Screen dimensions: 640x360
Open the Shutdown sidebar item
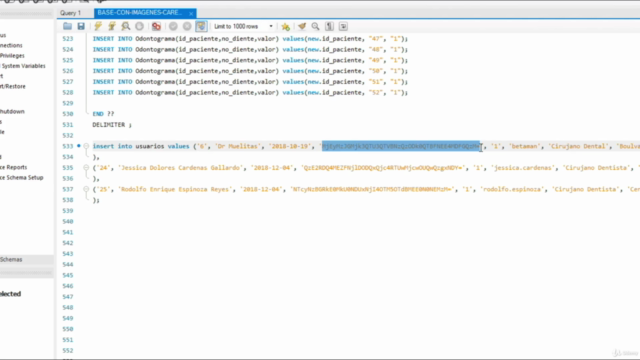coord(12,111)
